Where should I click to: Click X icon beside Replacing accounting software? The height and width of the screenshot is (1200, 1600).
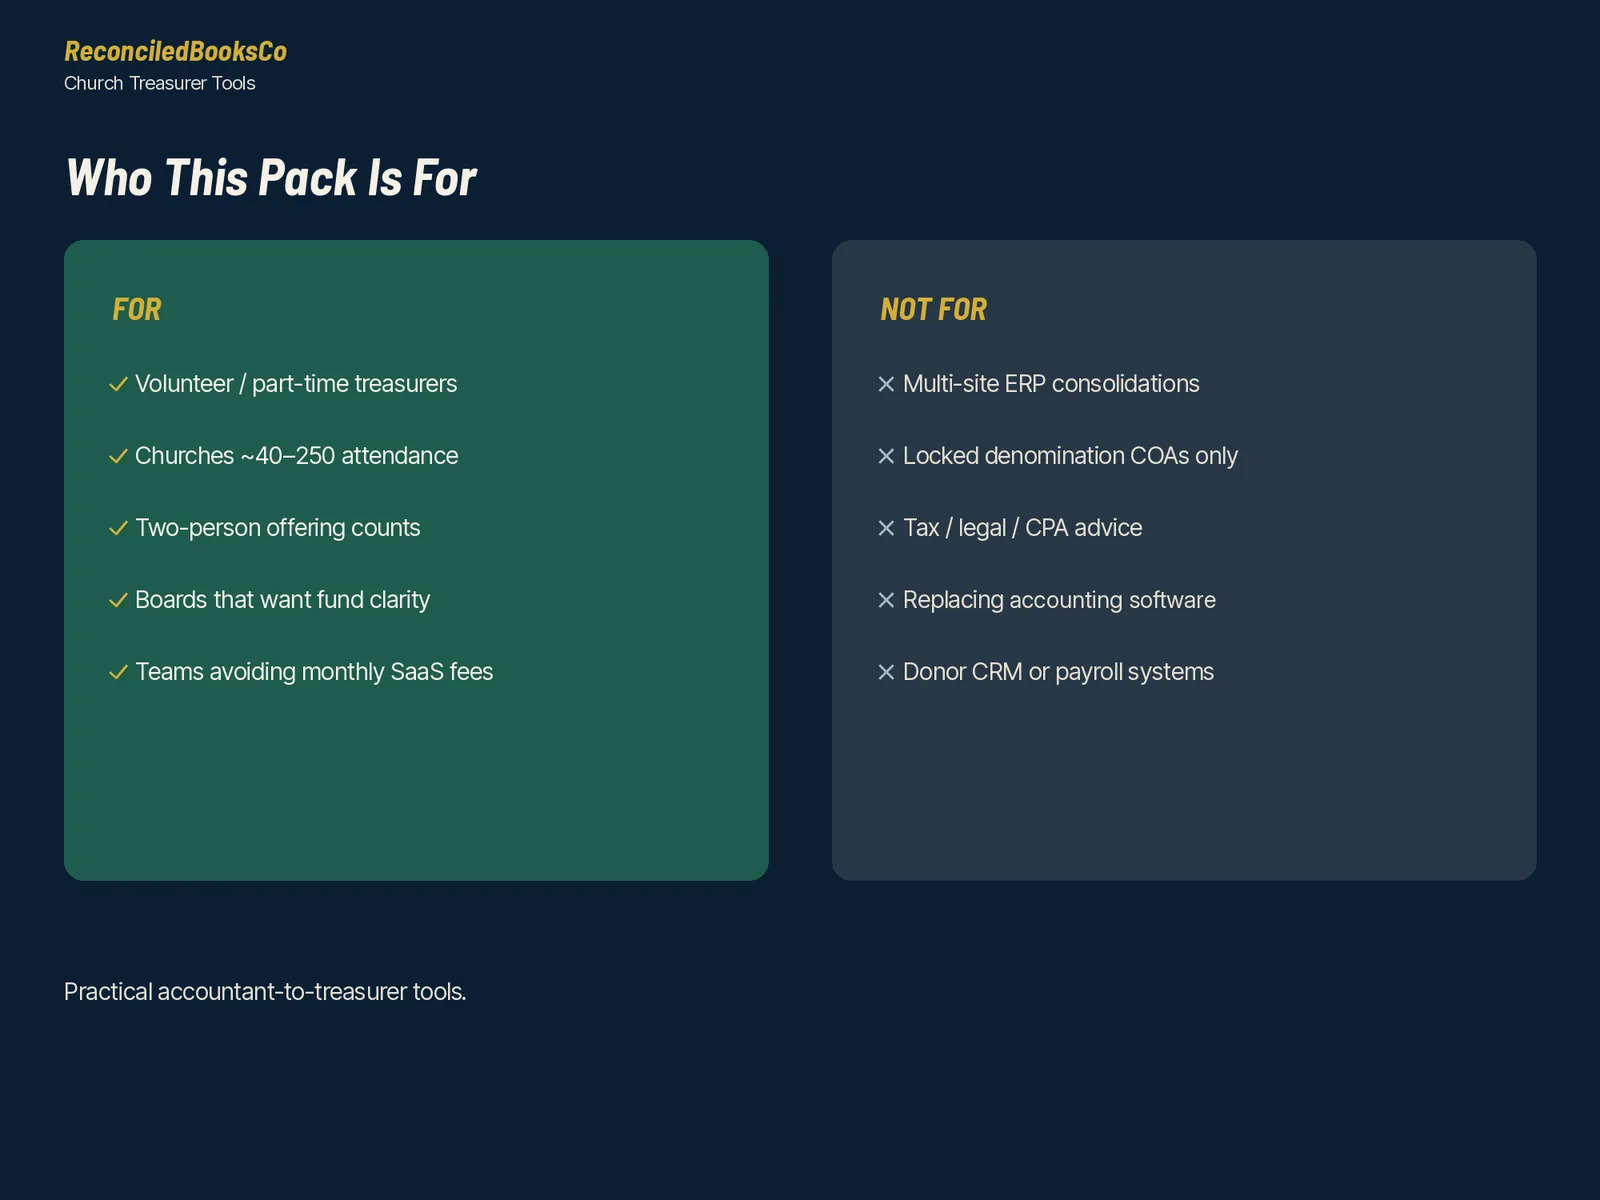886,600
